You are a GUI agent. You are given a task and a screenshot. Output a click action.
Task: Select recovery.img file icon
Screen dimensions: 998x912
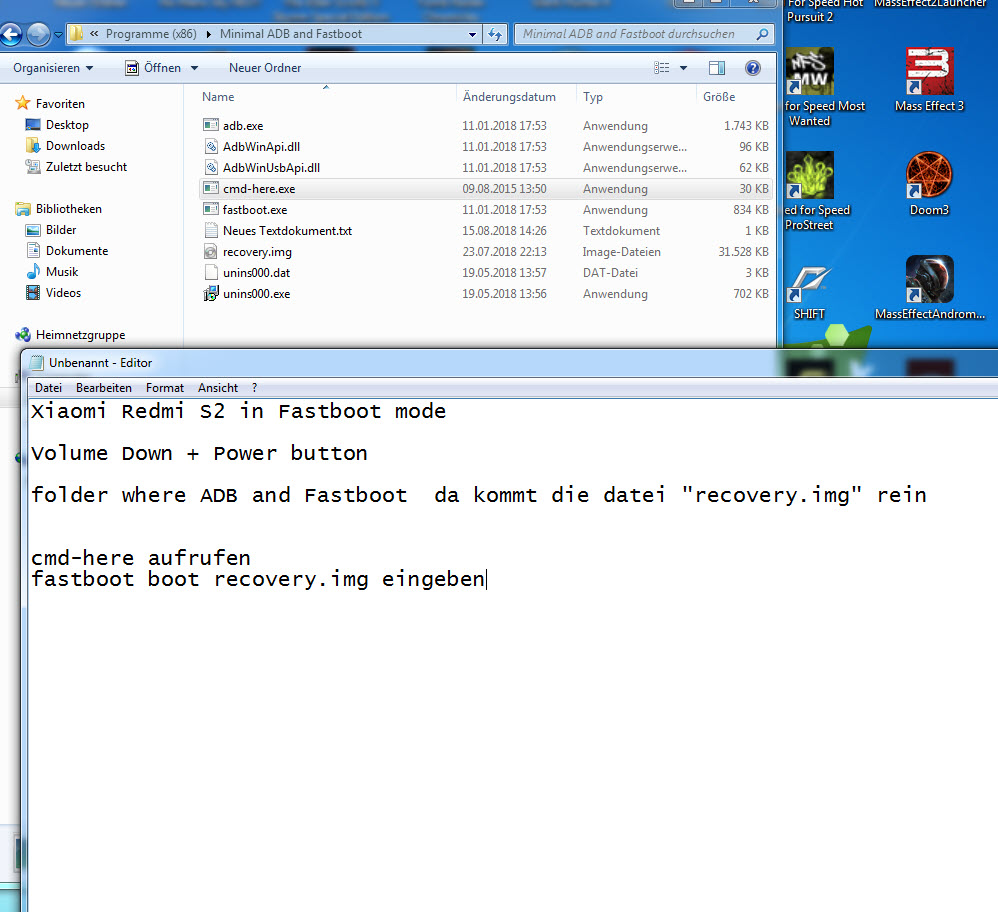tap(211, 251)
